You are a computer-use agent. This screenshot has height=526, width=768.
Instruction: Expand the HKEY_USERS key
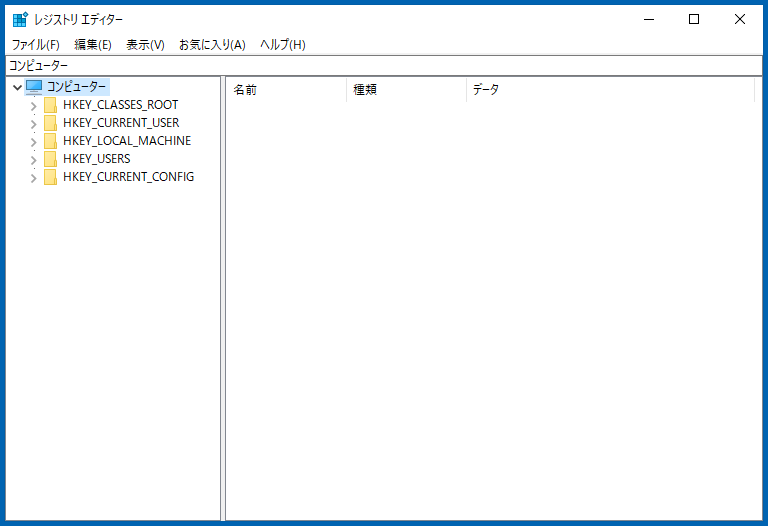tap(33, 160)
